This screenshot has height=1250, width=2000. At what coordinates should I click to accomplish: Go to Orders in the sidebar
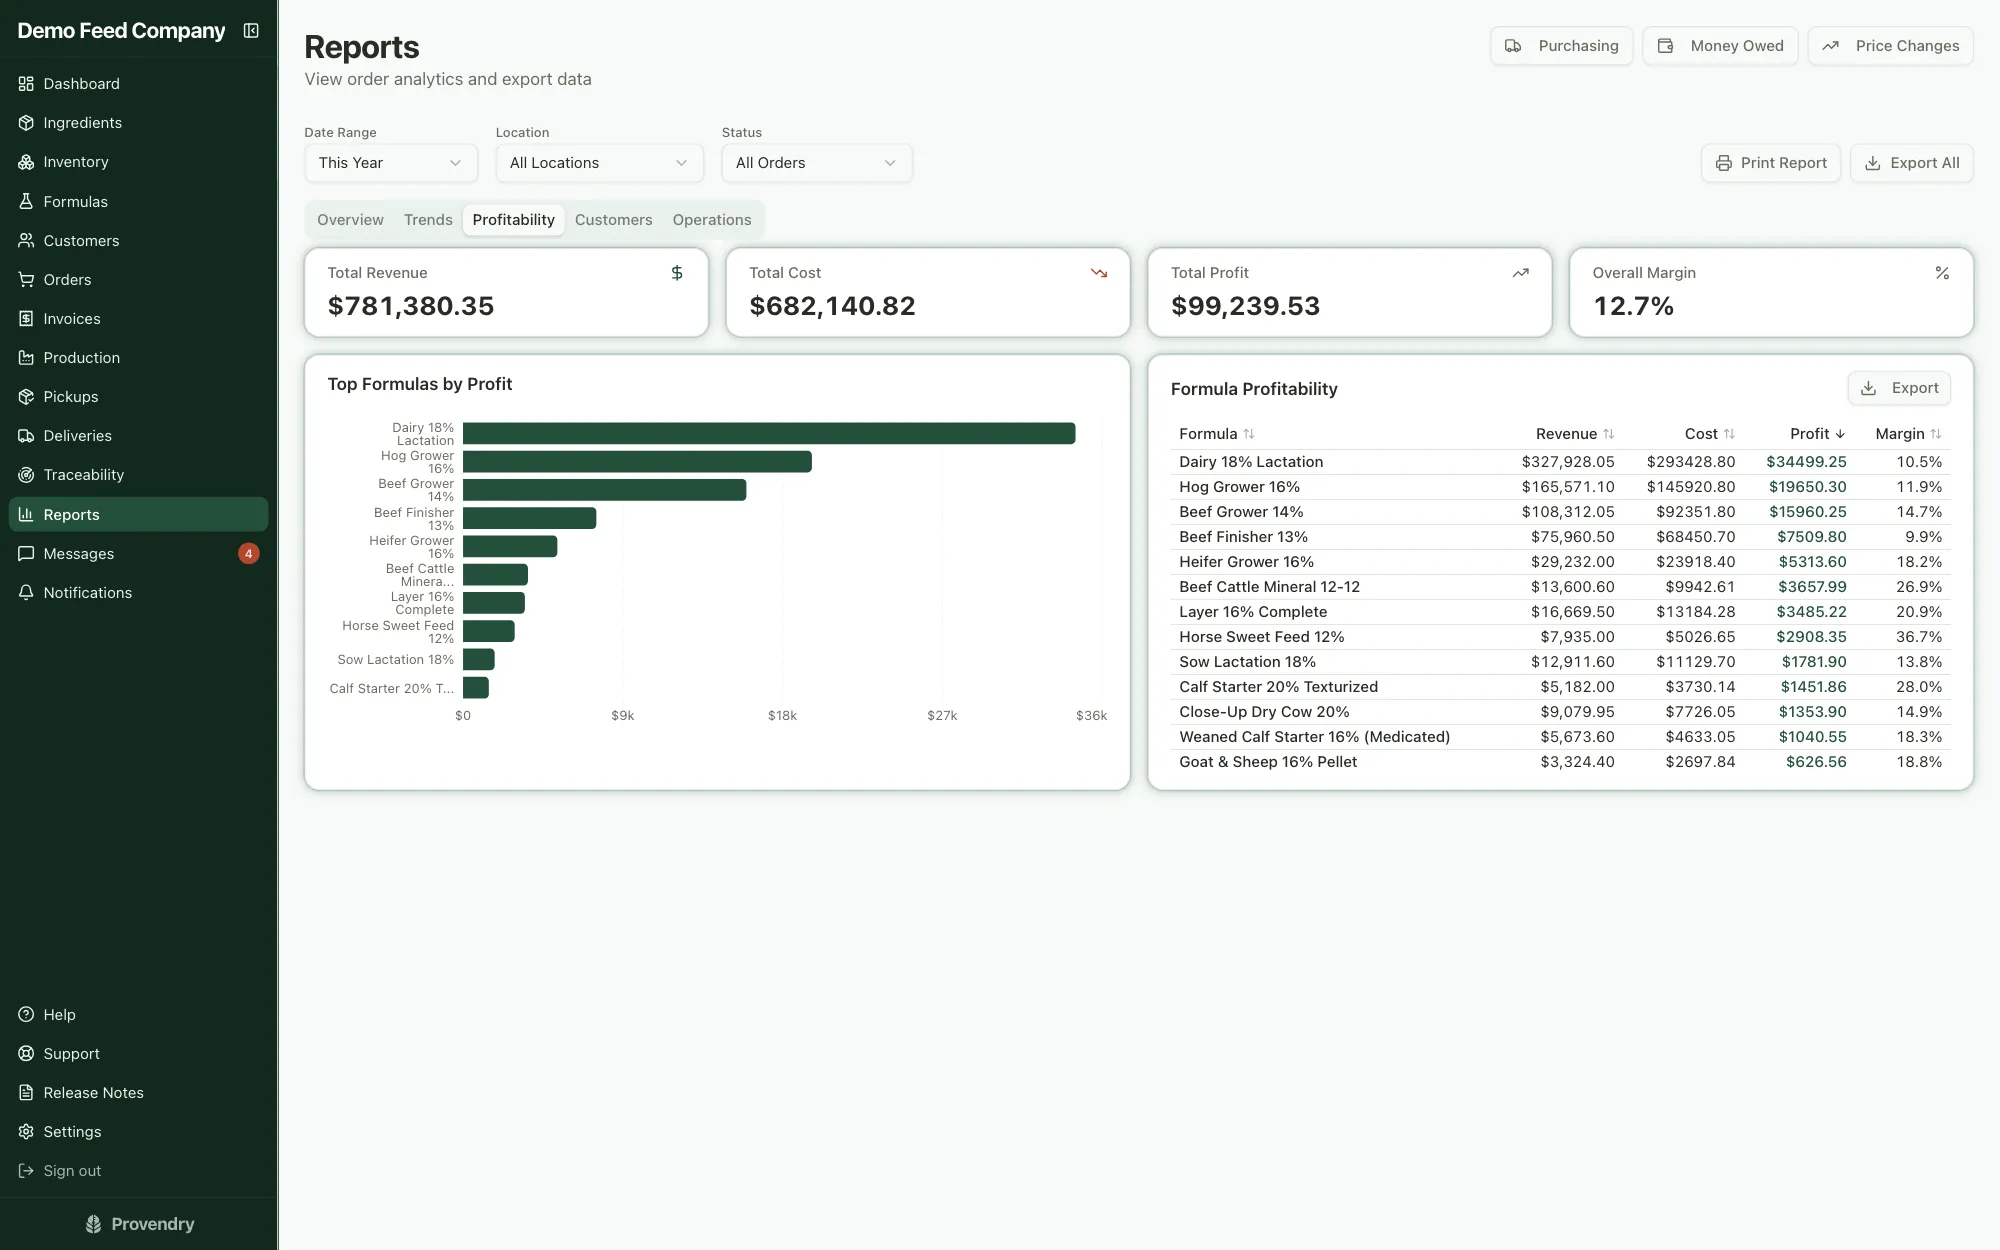tap(138, 279)
